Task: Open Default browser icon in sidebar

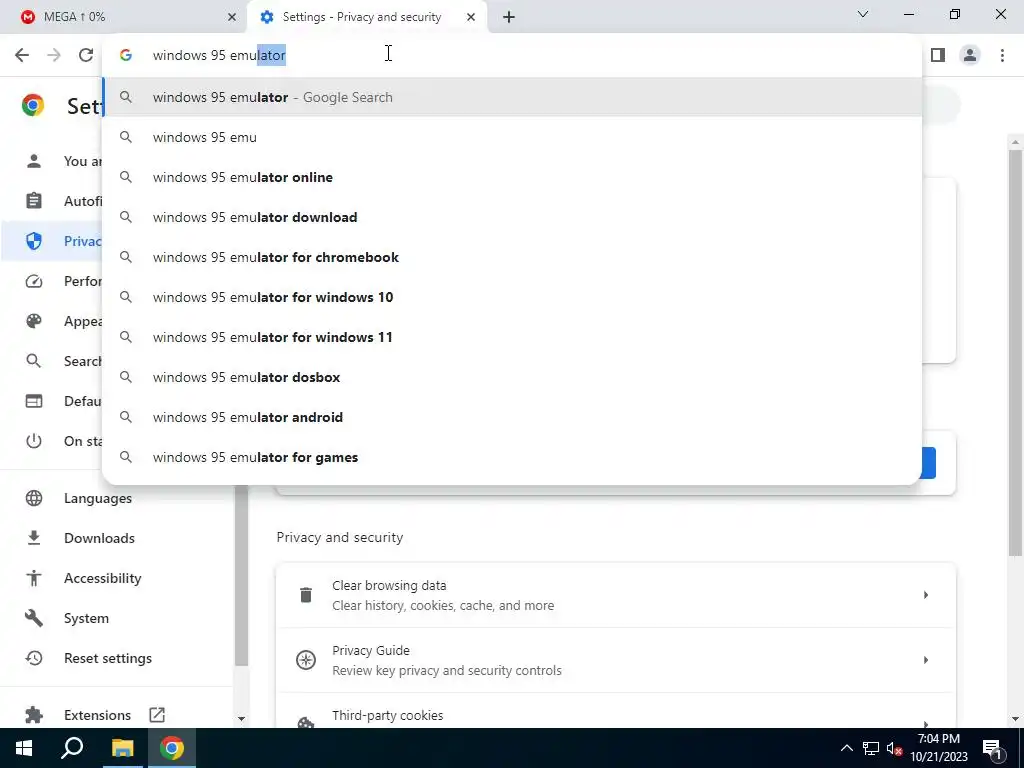Action: click(34, 401)
